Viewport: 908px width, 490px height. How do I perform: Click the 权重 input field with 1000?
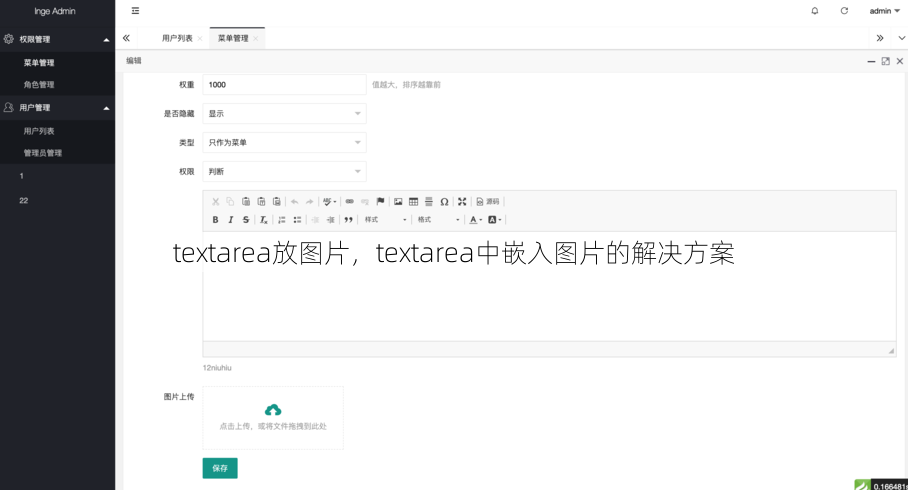(284, 85)
